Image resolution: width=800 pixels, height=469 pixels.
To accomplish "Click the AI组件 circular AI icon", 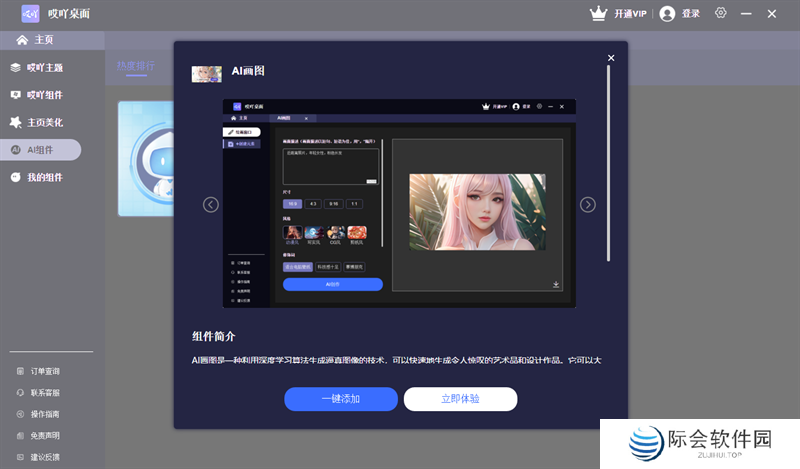I will [x=16, y=150].
